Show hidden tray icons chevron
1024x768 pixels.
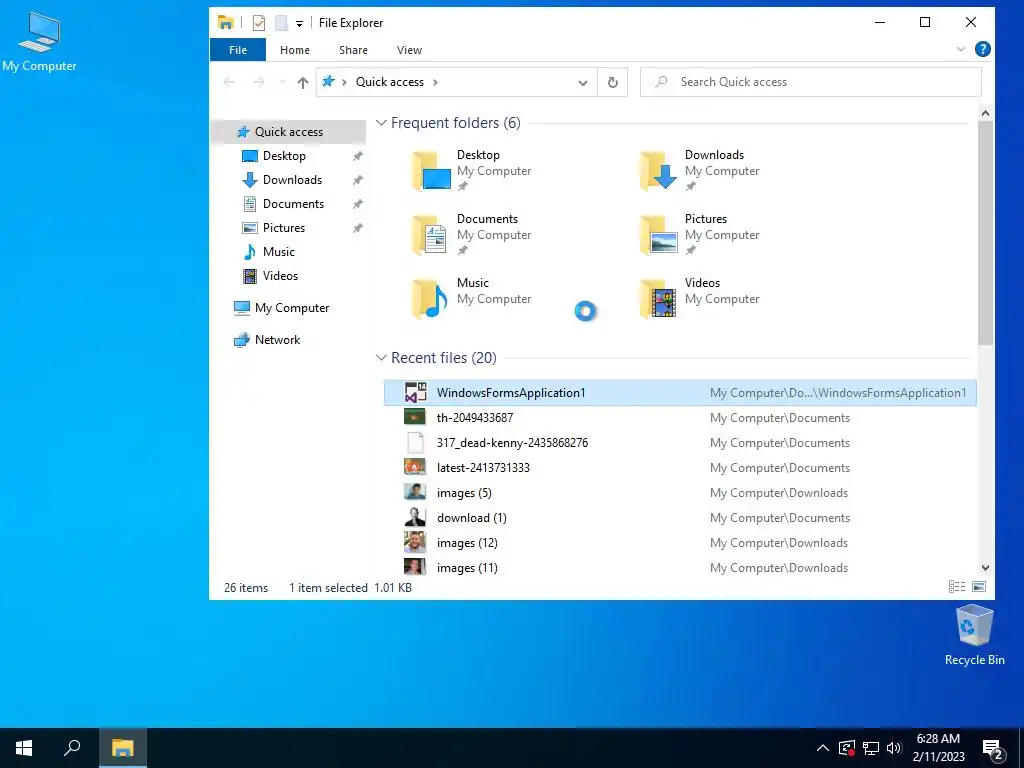coord(823,748)
